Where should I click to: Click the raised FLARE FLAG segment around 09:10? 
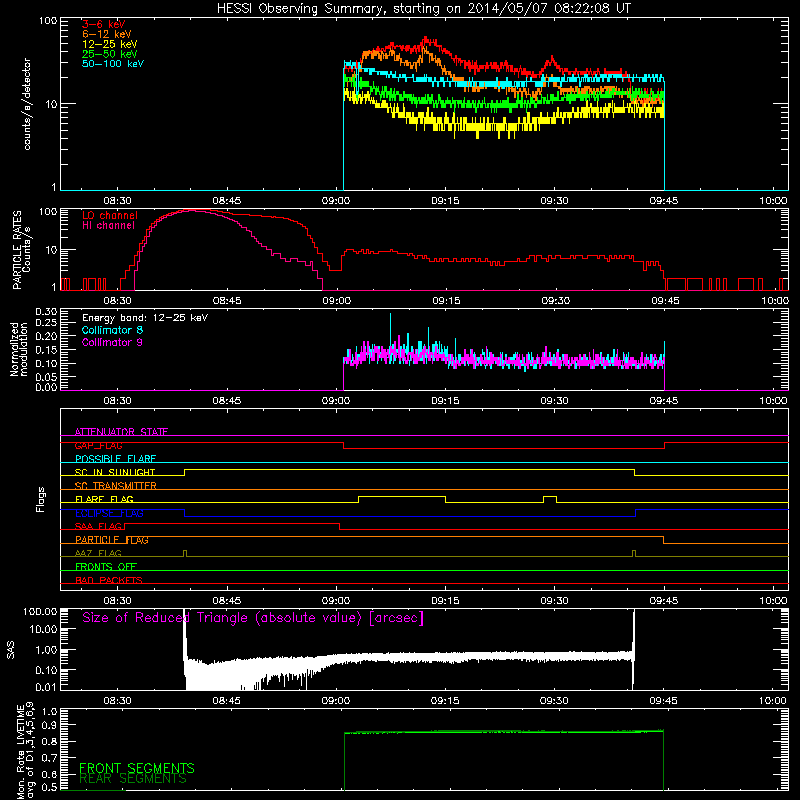click(402, 496)
